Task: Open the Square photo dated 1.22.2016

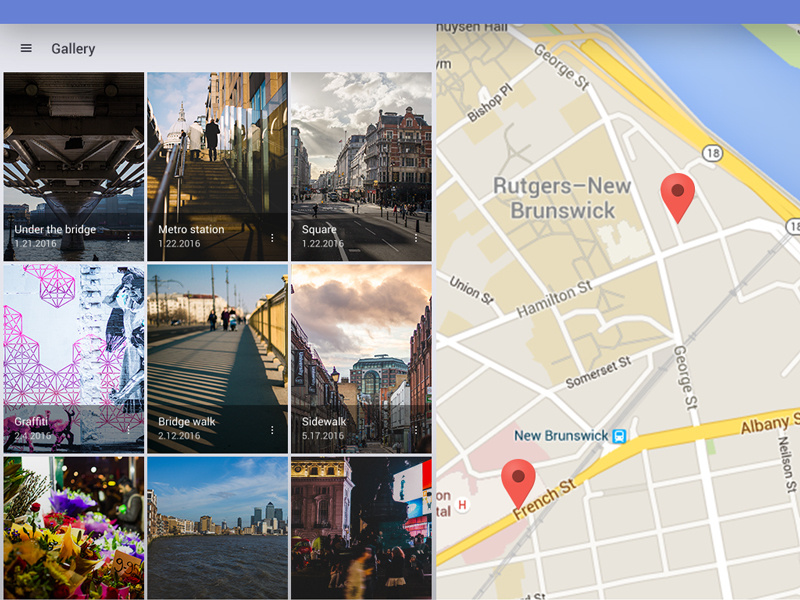Action: (x=360, y=150)
